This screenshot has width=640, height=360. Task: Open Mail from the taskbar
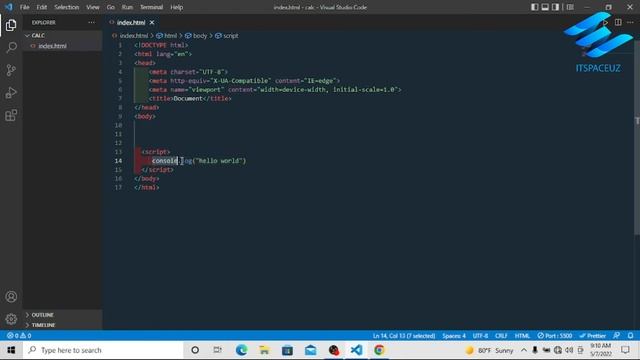point(311,350)
